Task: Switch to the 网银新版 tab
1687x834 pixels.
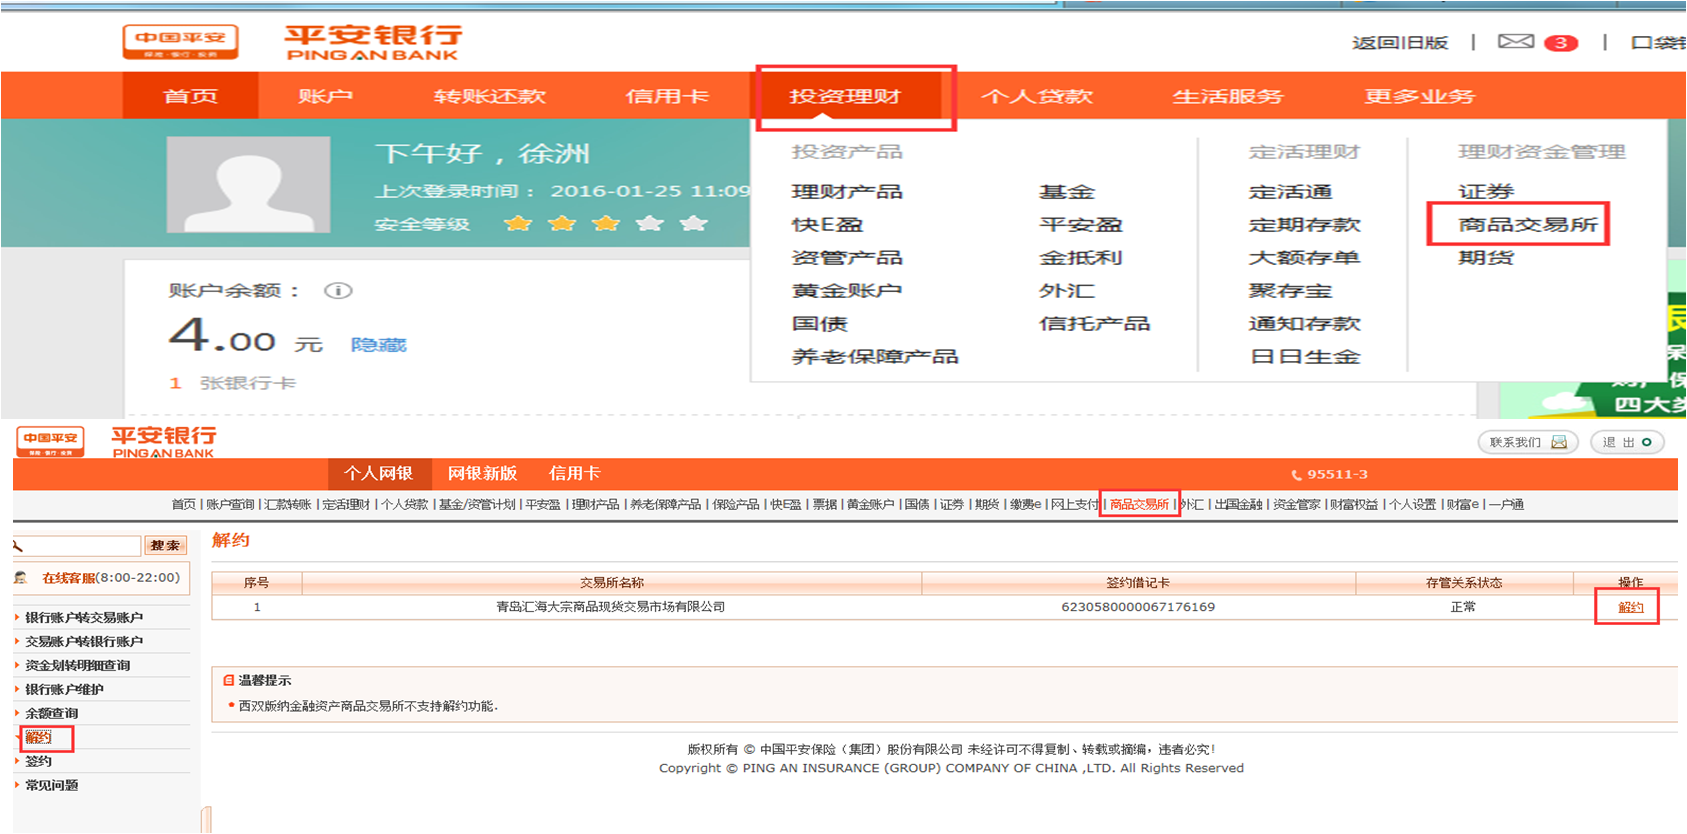Action: (482, 473)
